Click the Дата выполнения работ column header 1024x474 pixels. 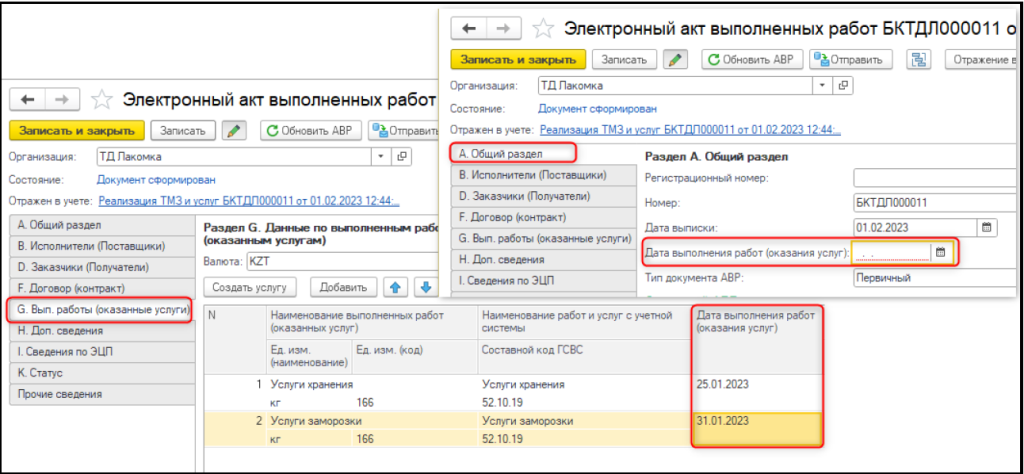pos(756,339)
